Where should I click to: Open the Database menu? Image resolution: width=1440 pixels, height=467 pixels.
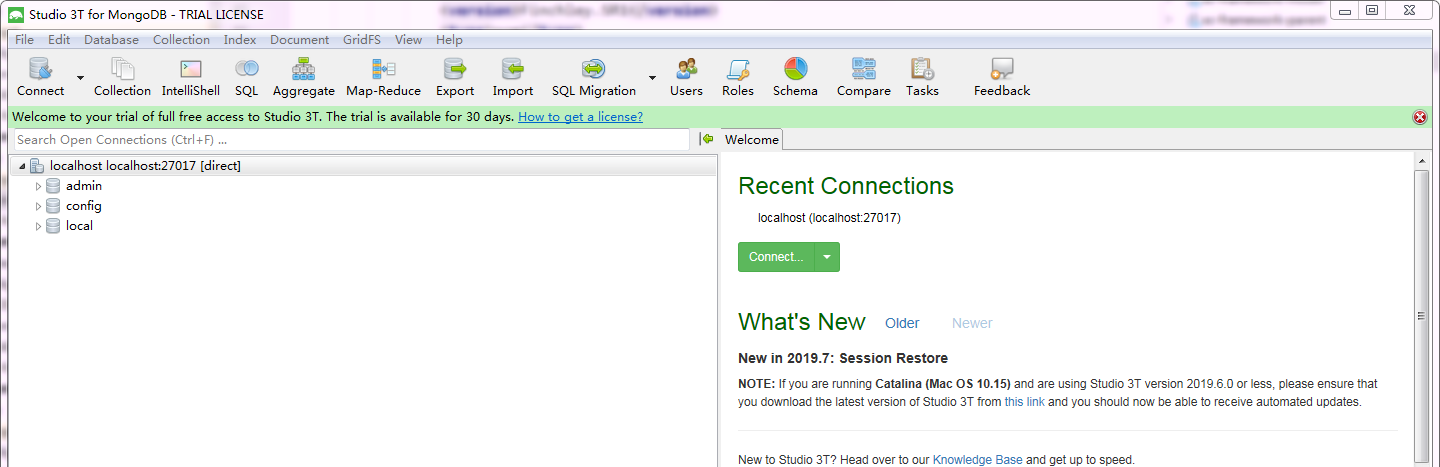pyautogui.click(x=111, y=40)
